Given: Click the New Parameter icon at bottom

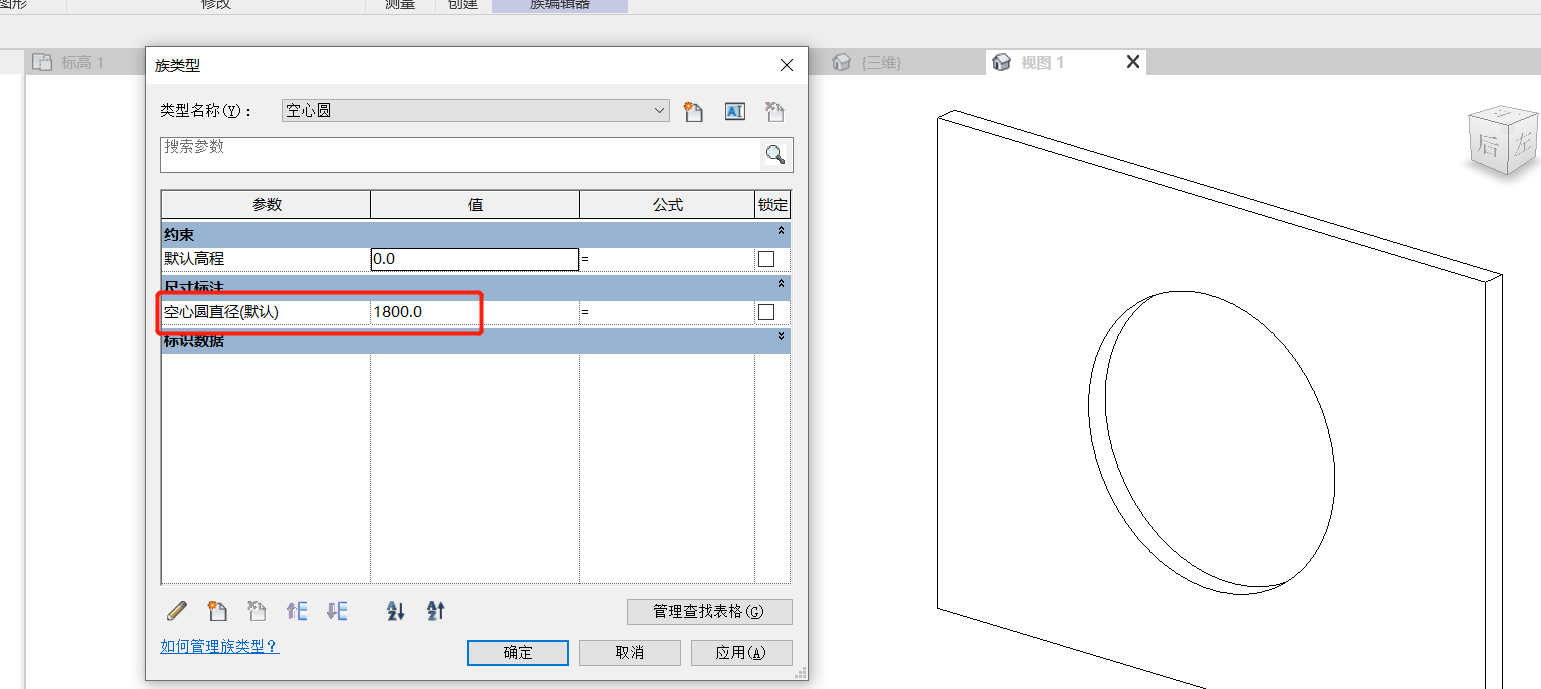Looking at the screenshot, I should (x=217, y=610).
